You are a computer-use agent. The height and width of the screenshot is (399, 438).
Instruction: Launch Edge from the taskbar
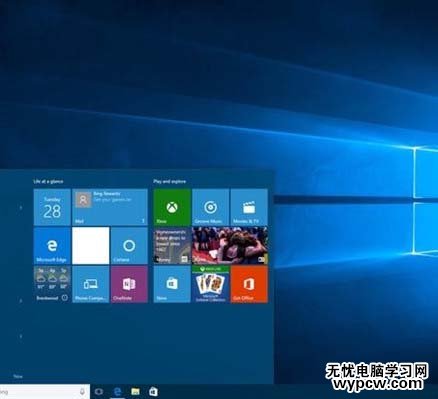pos(117,392)
